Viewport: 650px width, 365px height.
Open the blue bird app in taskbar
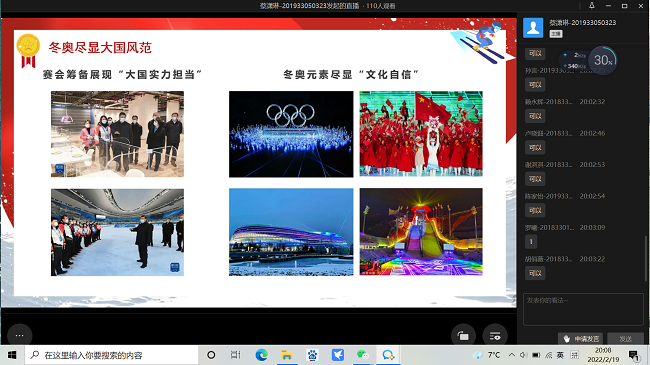pyautogui.click(x=337, y=355)
